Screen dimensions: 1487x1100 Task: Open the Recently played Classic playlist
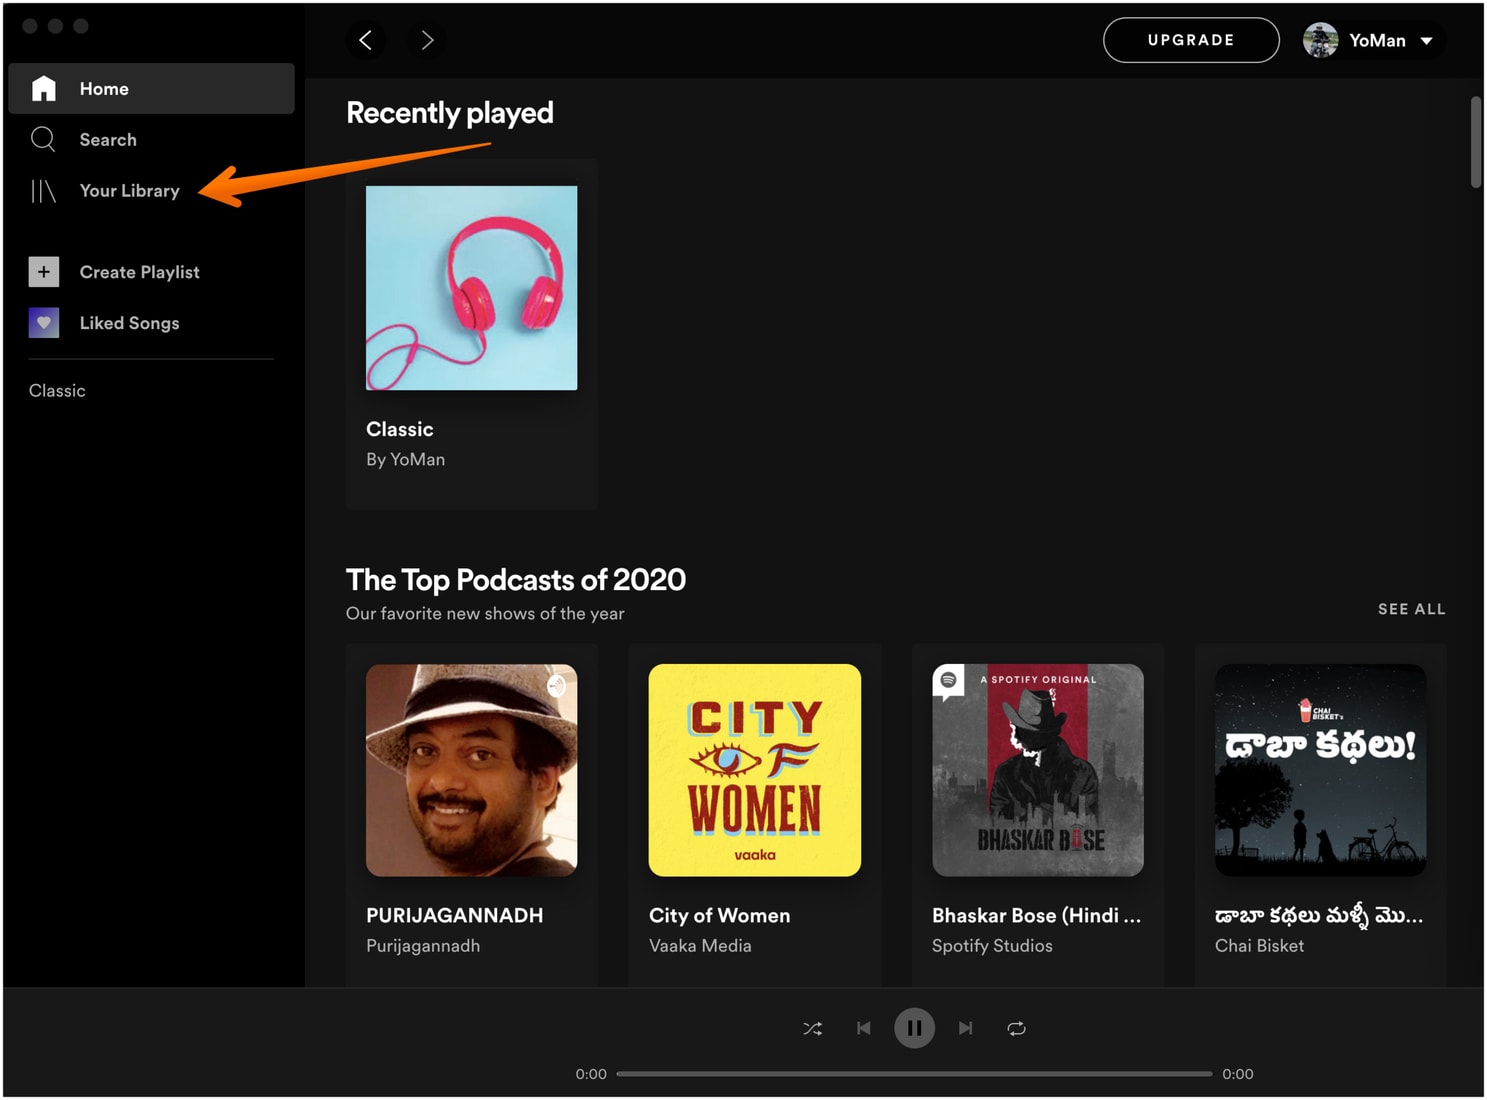(470, 287)
